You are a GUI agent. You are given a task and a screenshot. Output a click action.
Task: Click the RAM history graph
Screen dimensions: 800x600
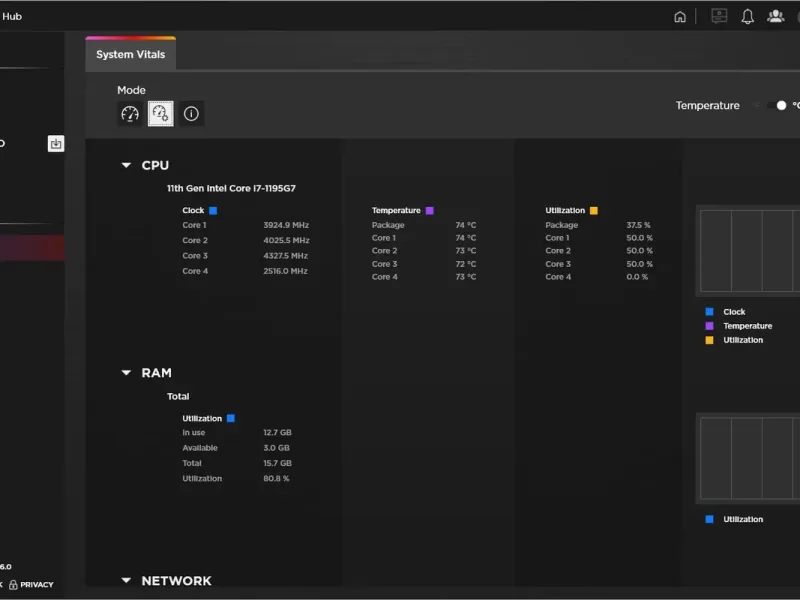coord(749,458)
